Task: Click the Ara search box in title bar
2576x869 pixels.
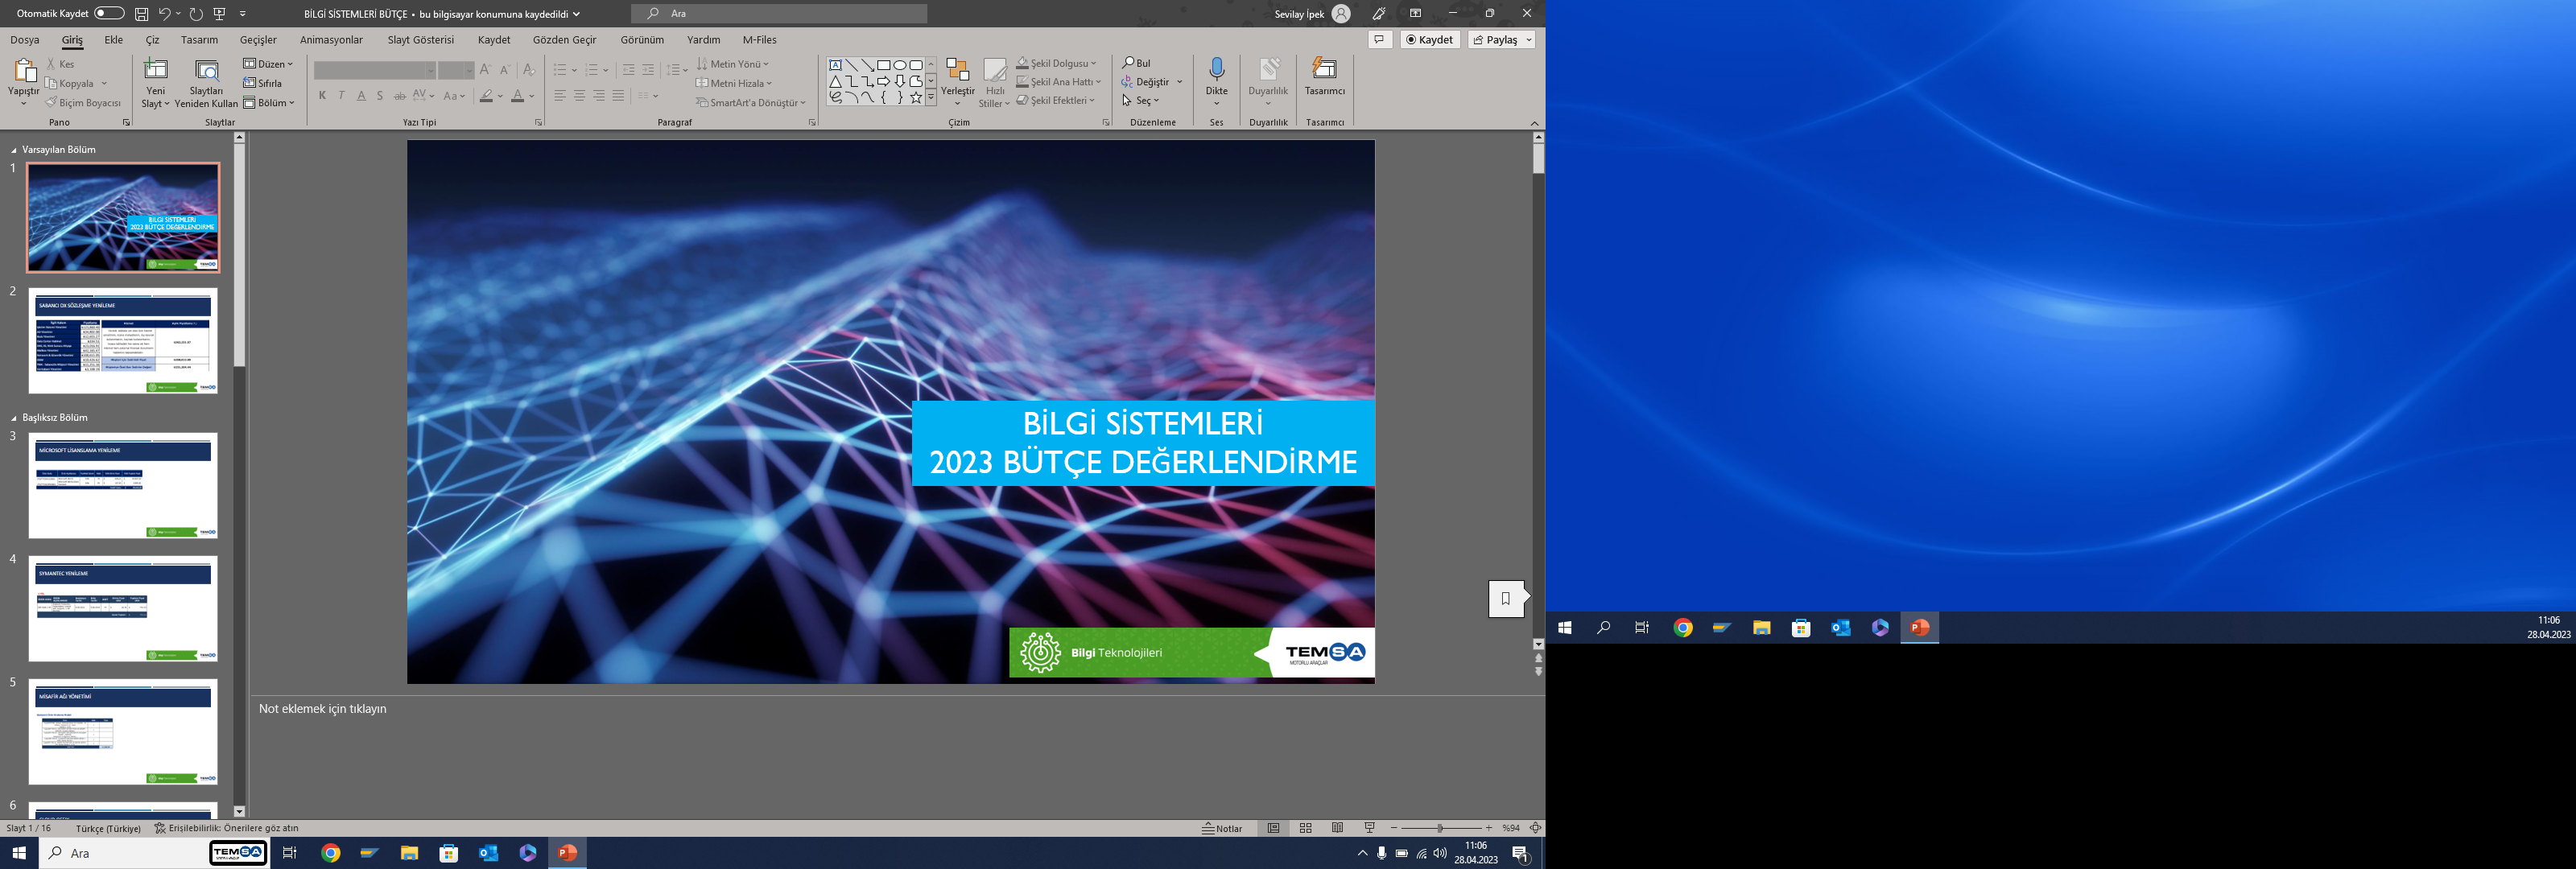Action: click(x=779, y=14)
